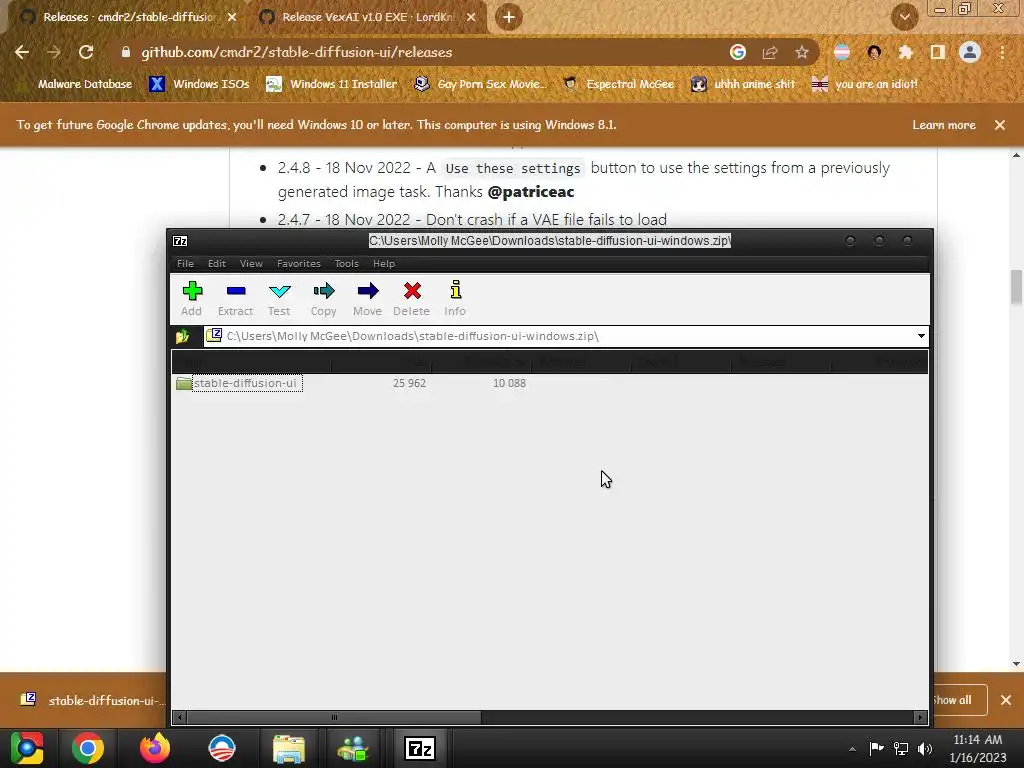This screenshot has width=1024, height=768.
Task: Select the Copy tool in 7-Zip
Action: click(x=323, y=298)
